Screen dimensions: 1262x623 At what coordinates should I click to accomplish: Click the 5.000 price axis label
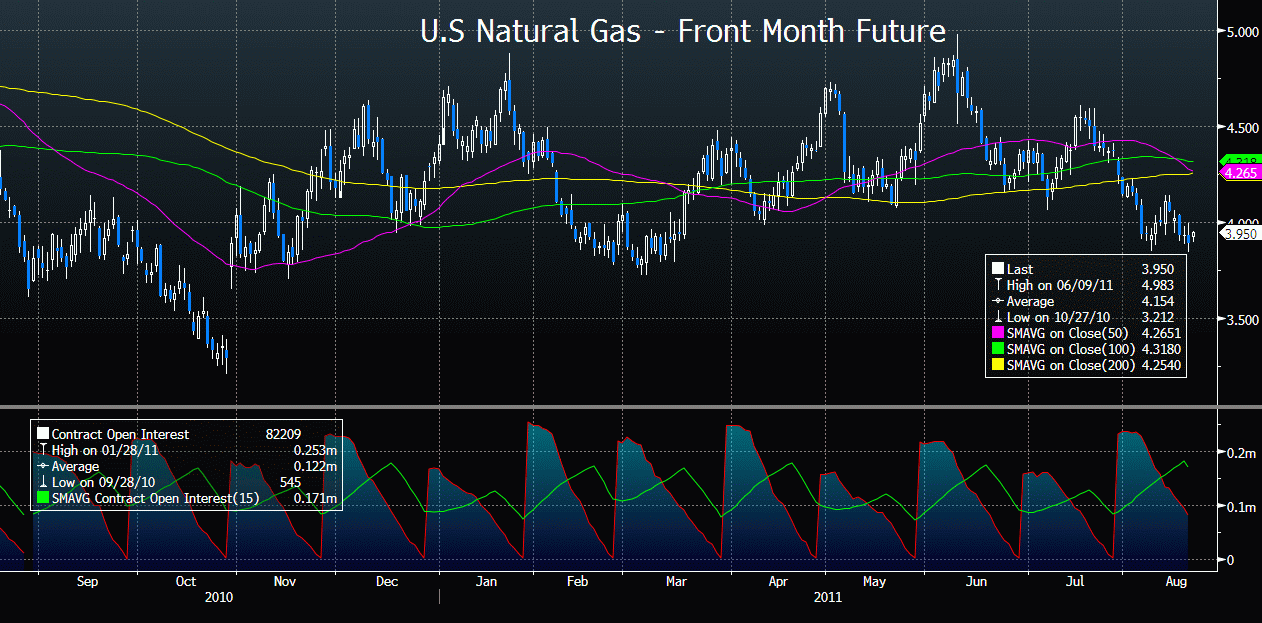pos(1242,32)
